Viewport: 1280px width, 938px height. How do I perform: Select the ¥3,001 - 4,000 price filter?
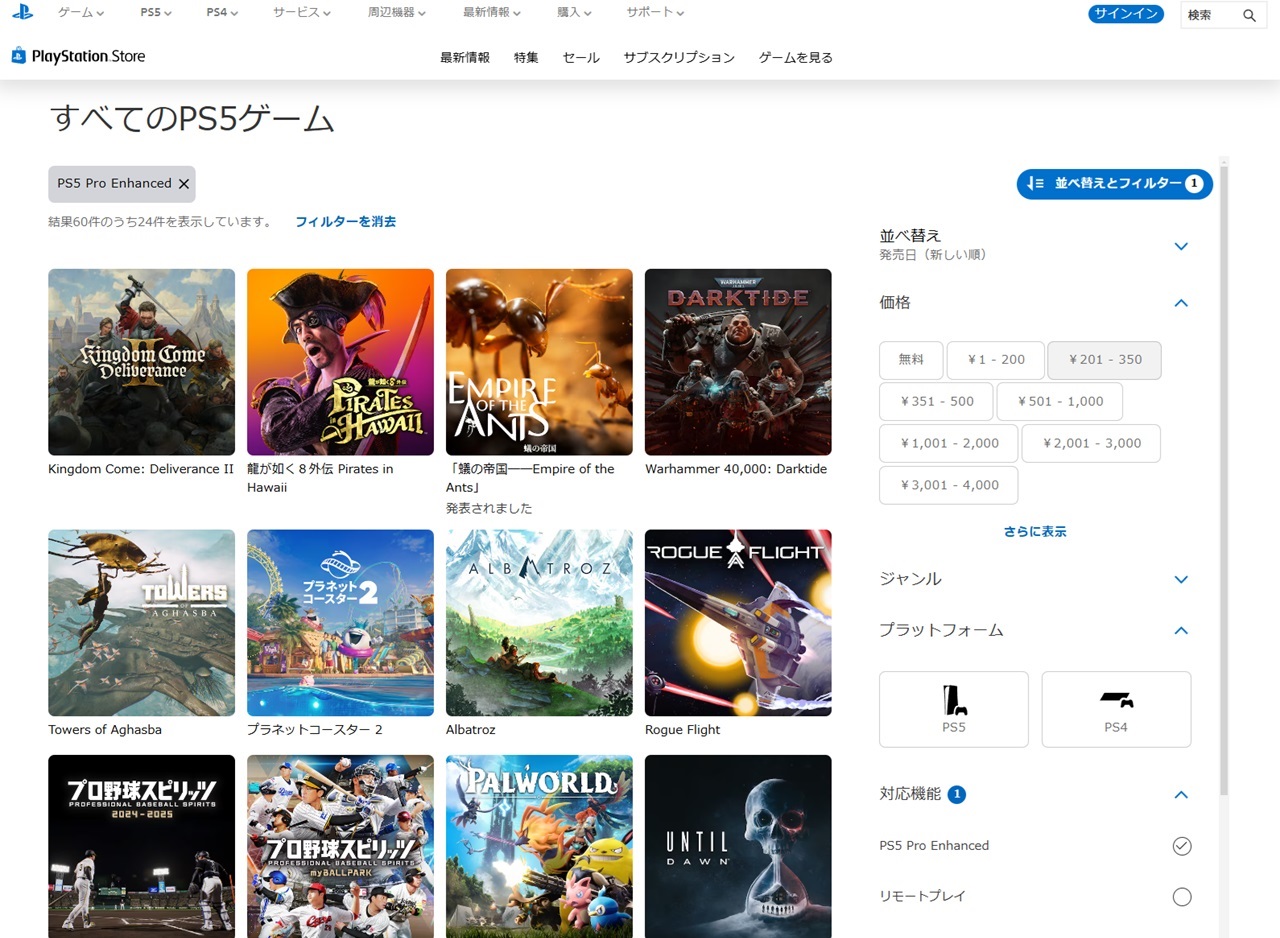coord(948,485)
